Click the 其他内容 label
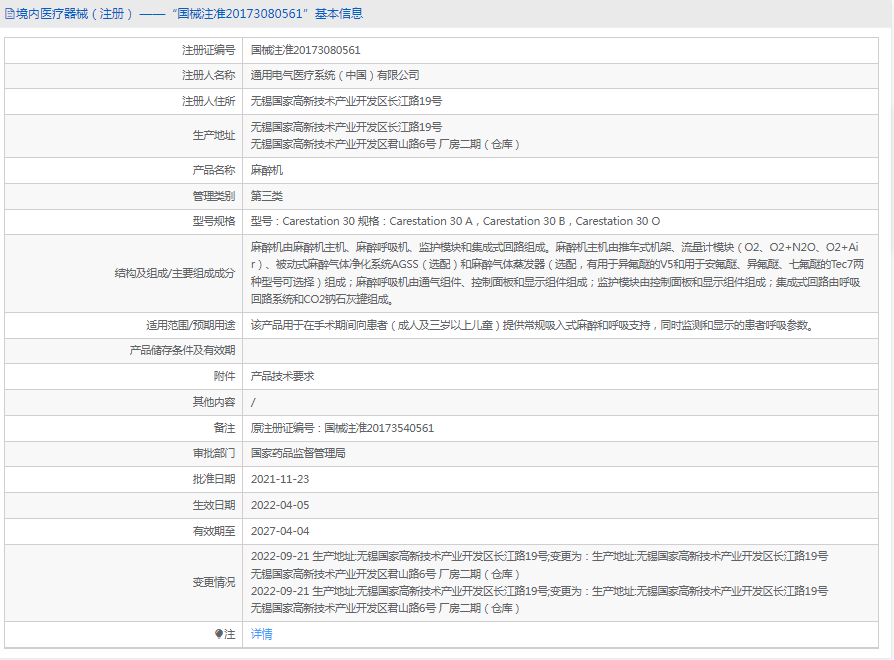 pos(214,402)
